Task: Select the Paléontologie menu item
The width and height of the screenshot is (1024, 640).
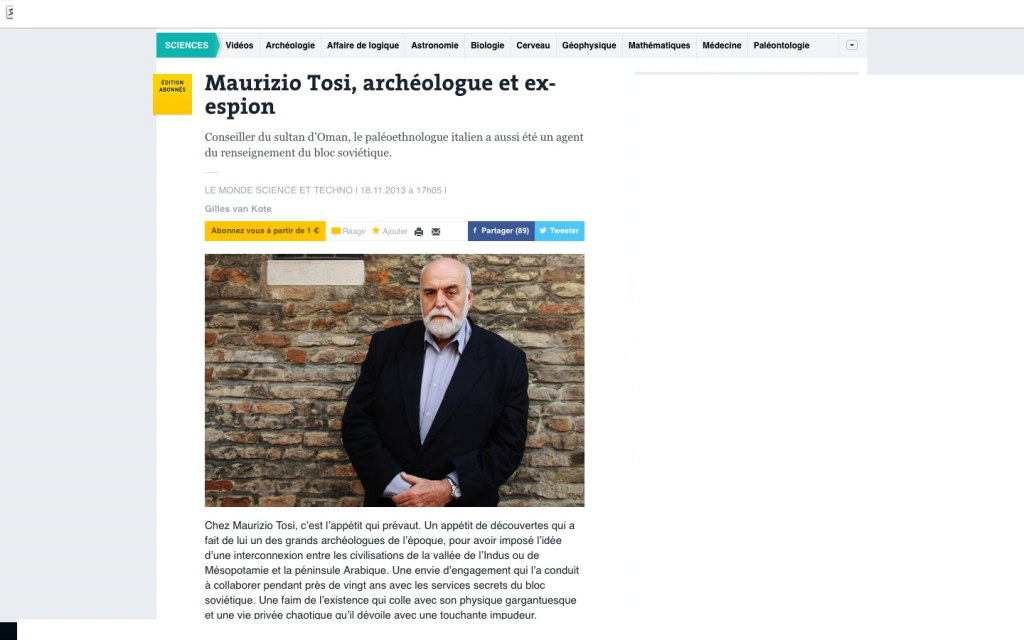Action: pos(781,45)
